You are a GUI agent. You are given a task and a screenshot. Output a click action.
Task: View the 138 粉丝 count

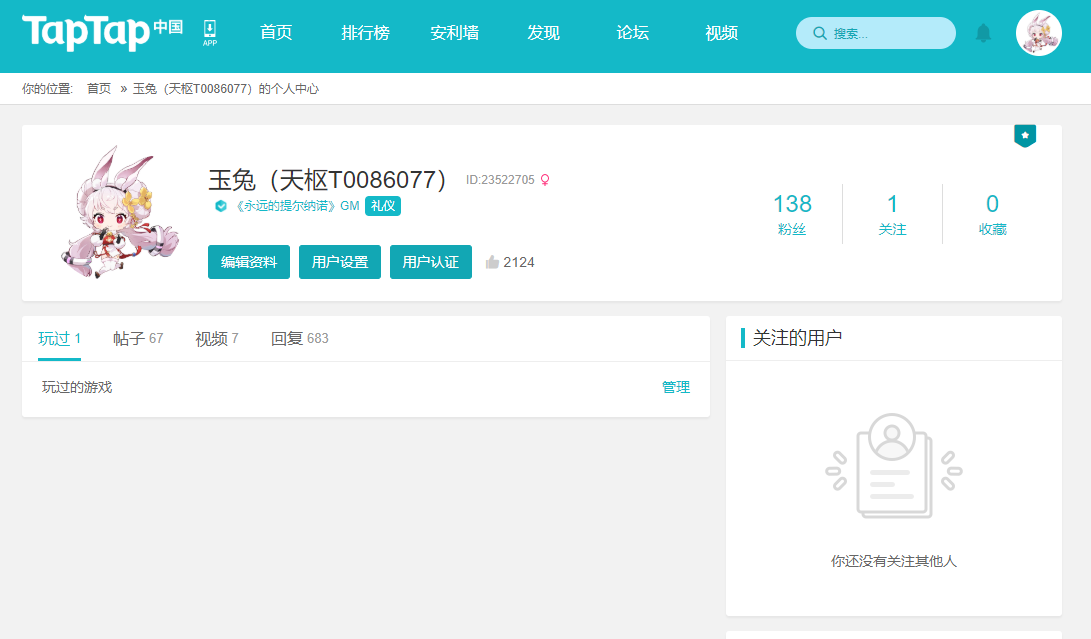coord(793,214)
